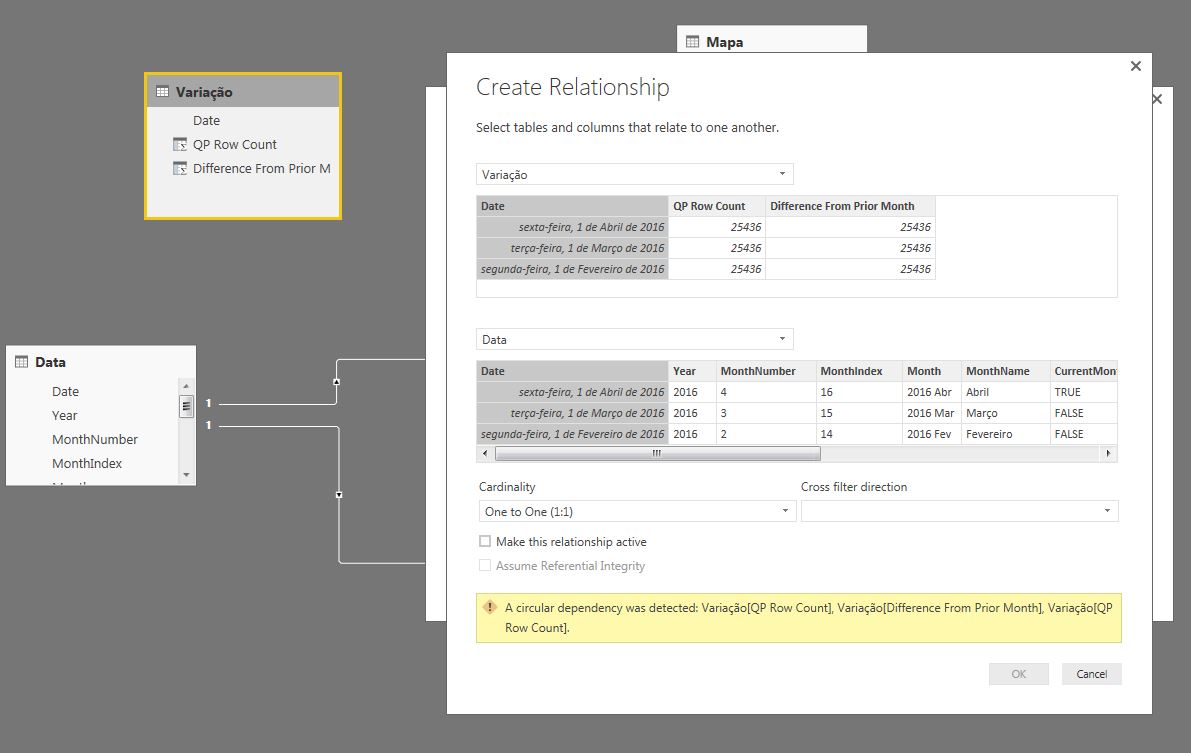Click the Cancel button

pos(1091,674)
